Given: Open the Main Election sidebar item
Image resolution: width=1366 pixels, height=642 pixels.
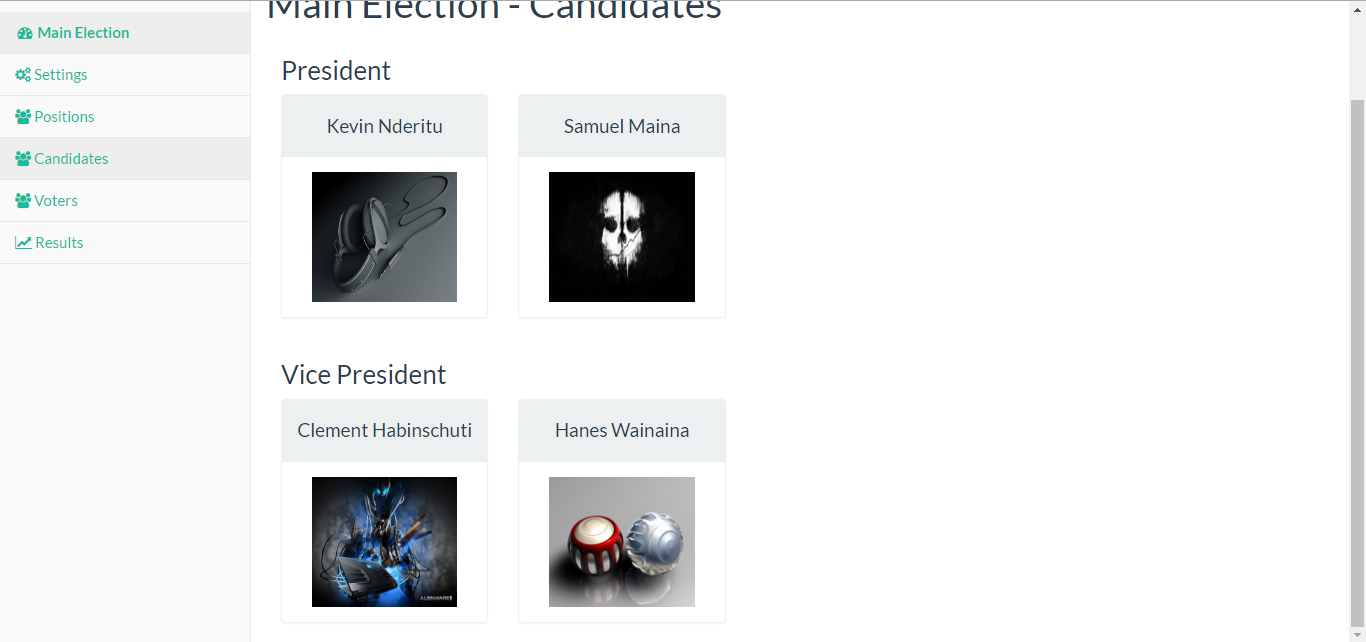Looking at the screenshot, I should [125, 33].
